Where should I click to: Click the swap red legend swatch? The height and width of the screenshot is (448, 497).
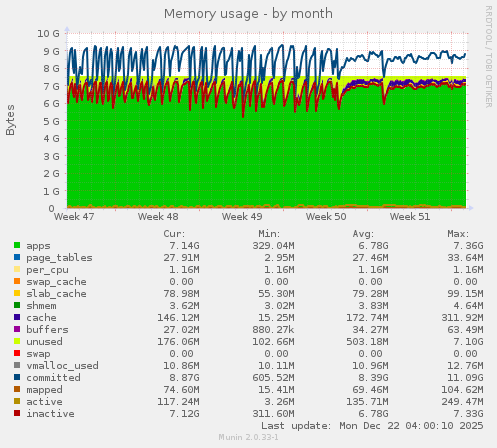tap(17, 353)
